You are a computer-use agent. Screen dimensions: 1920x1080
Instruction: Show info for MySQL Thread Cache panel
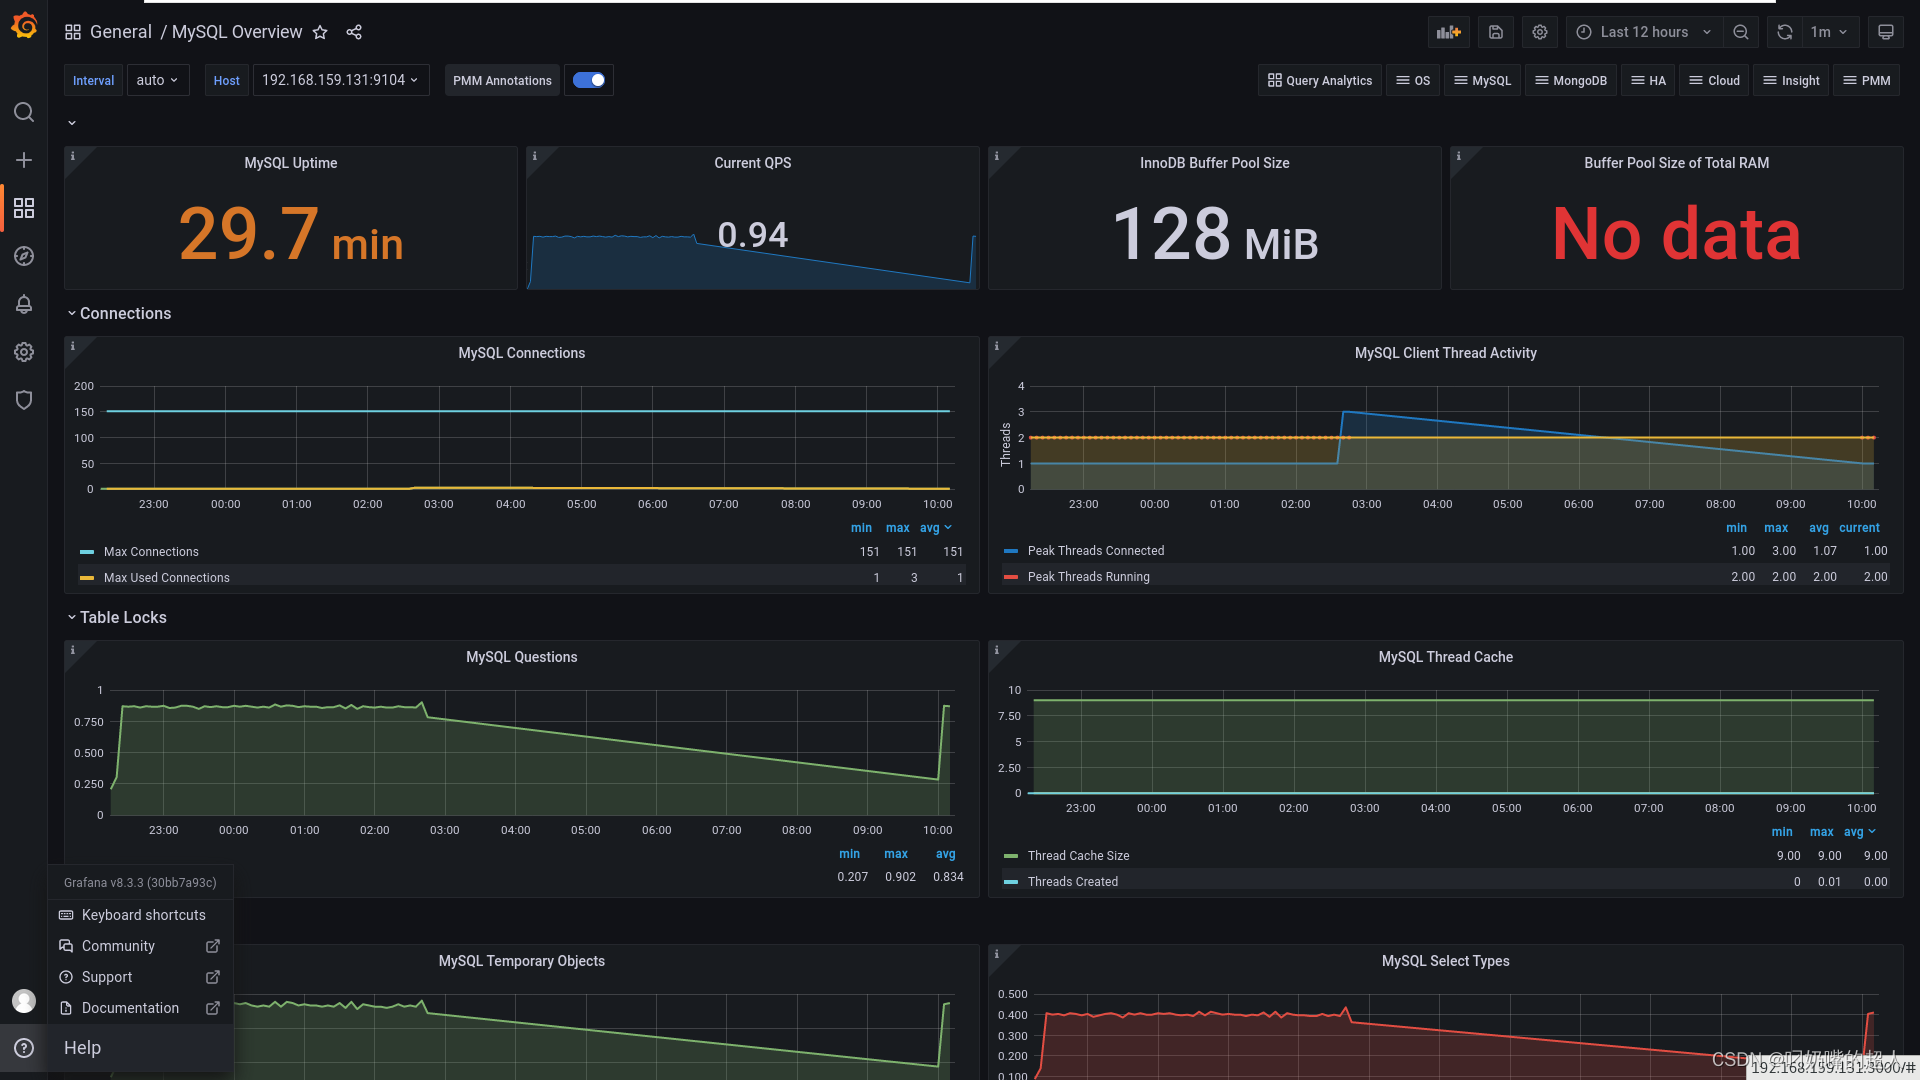pyautogui.click(x=996, y=650)
